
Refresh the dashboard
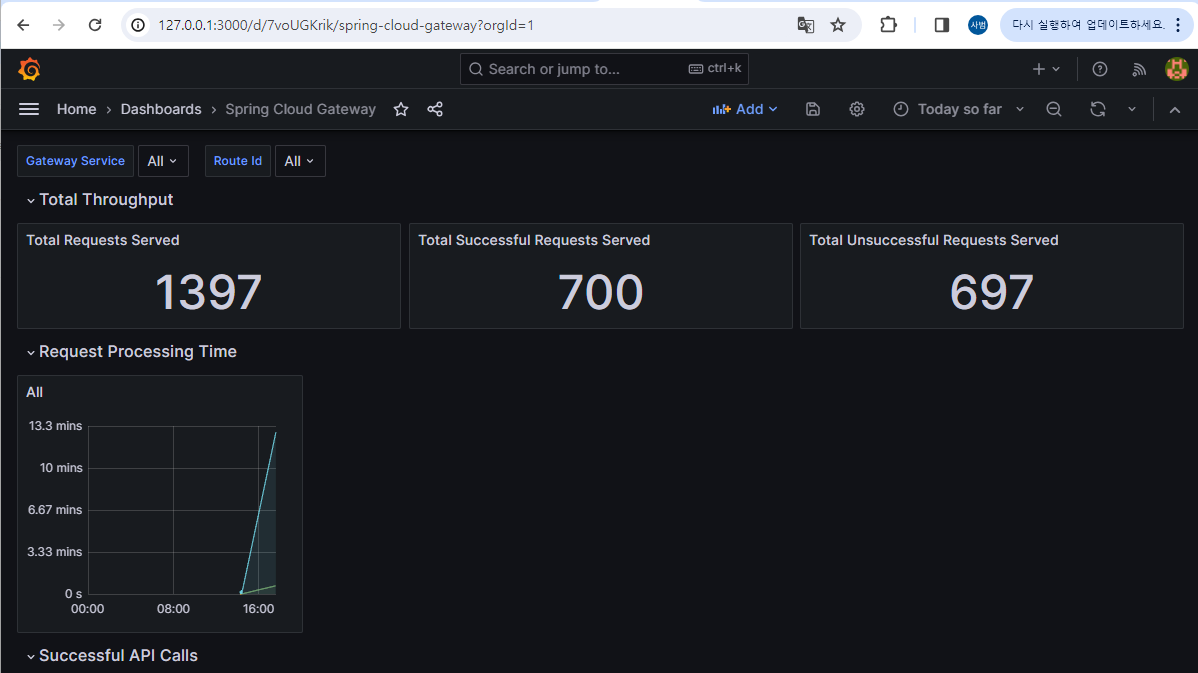(x=1098, y=109)
